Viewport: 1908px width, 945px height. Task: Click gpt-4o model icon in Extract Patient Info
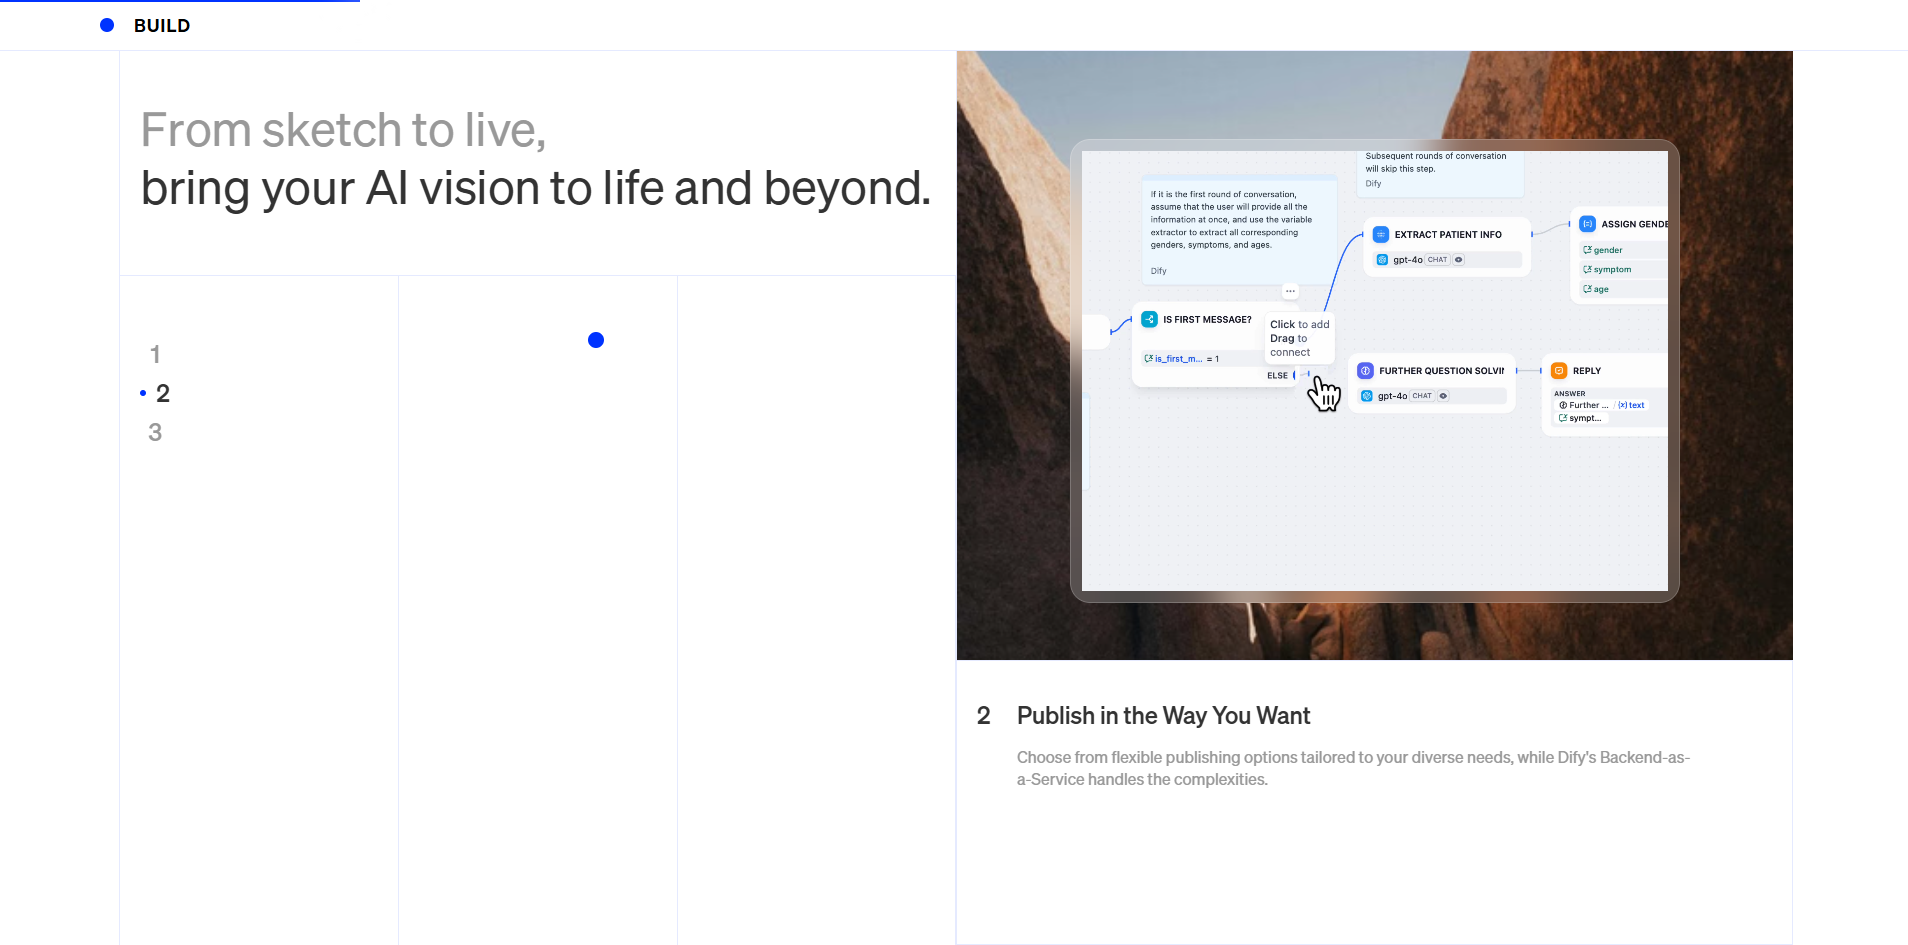pyautogui.click(x=1382, y=259)
